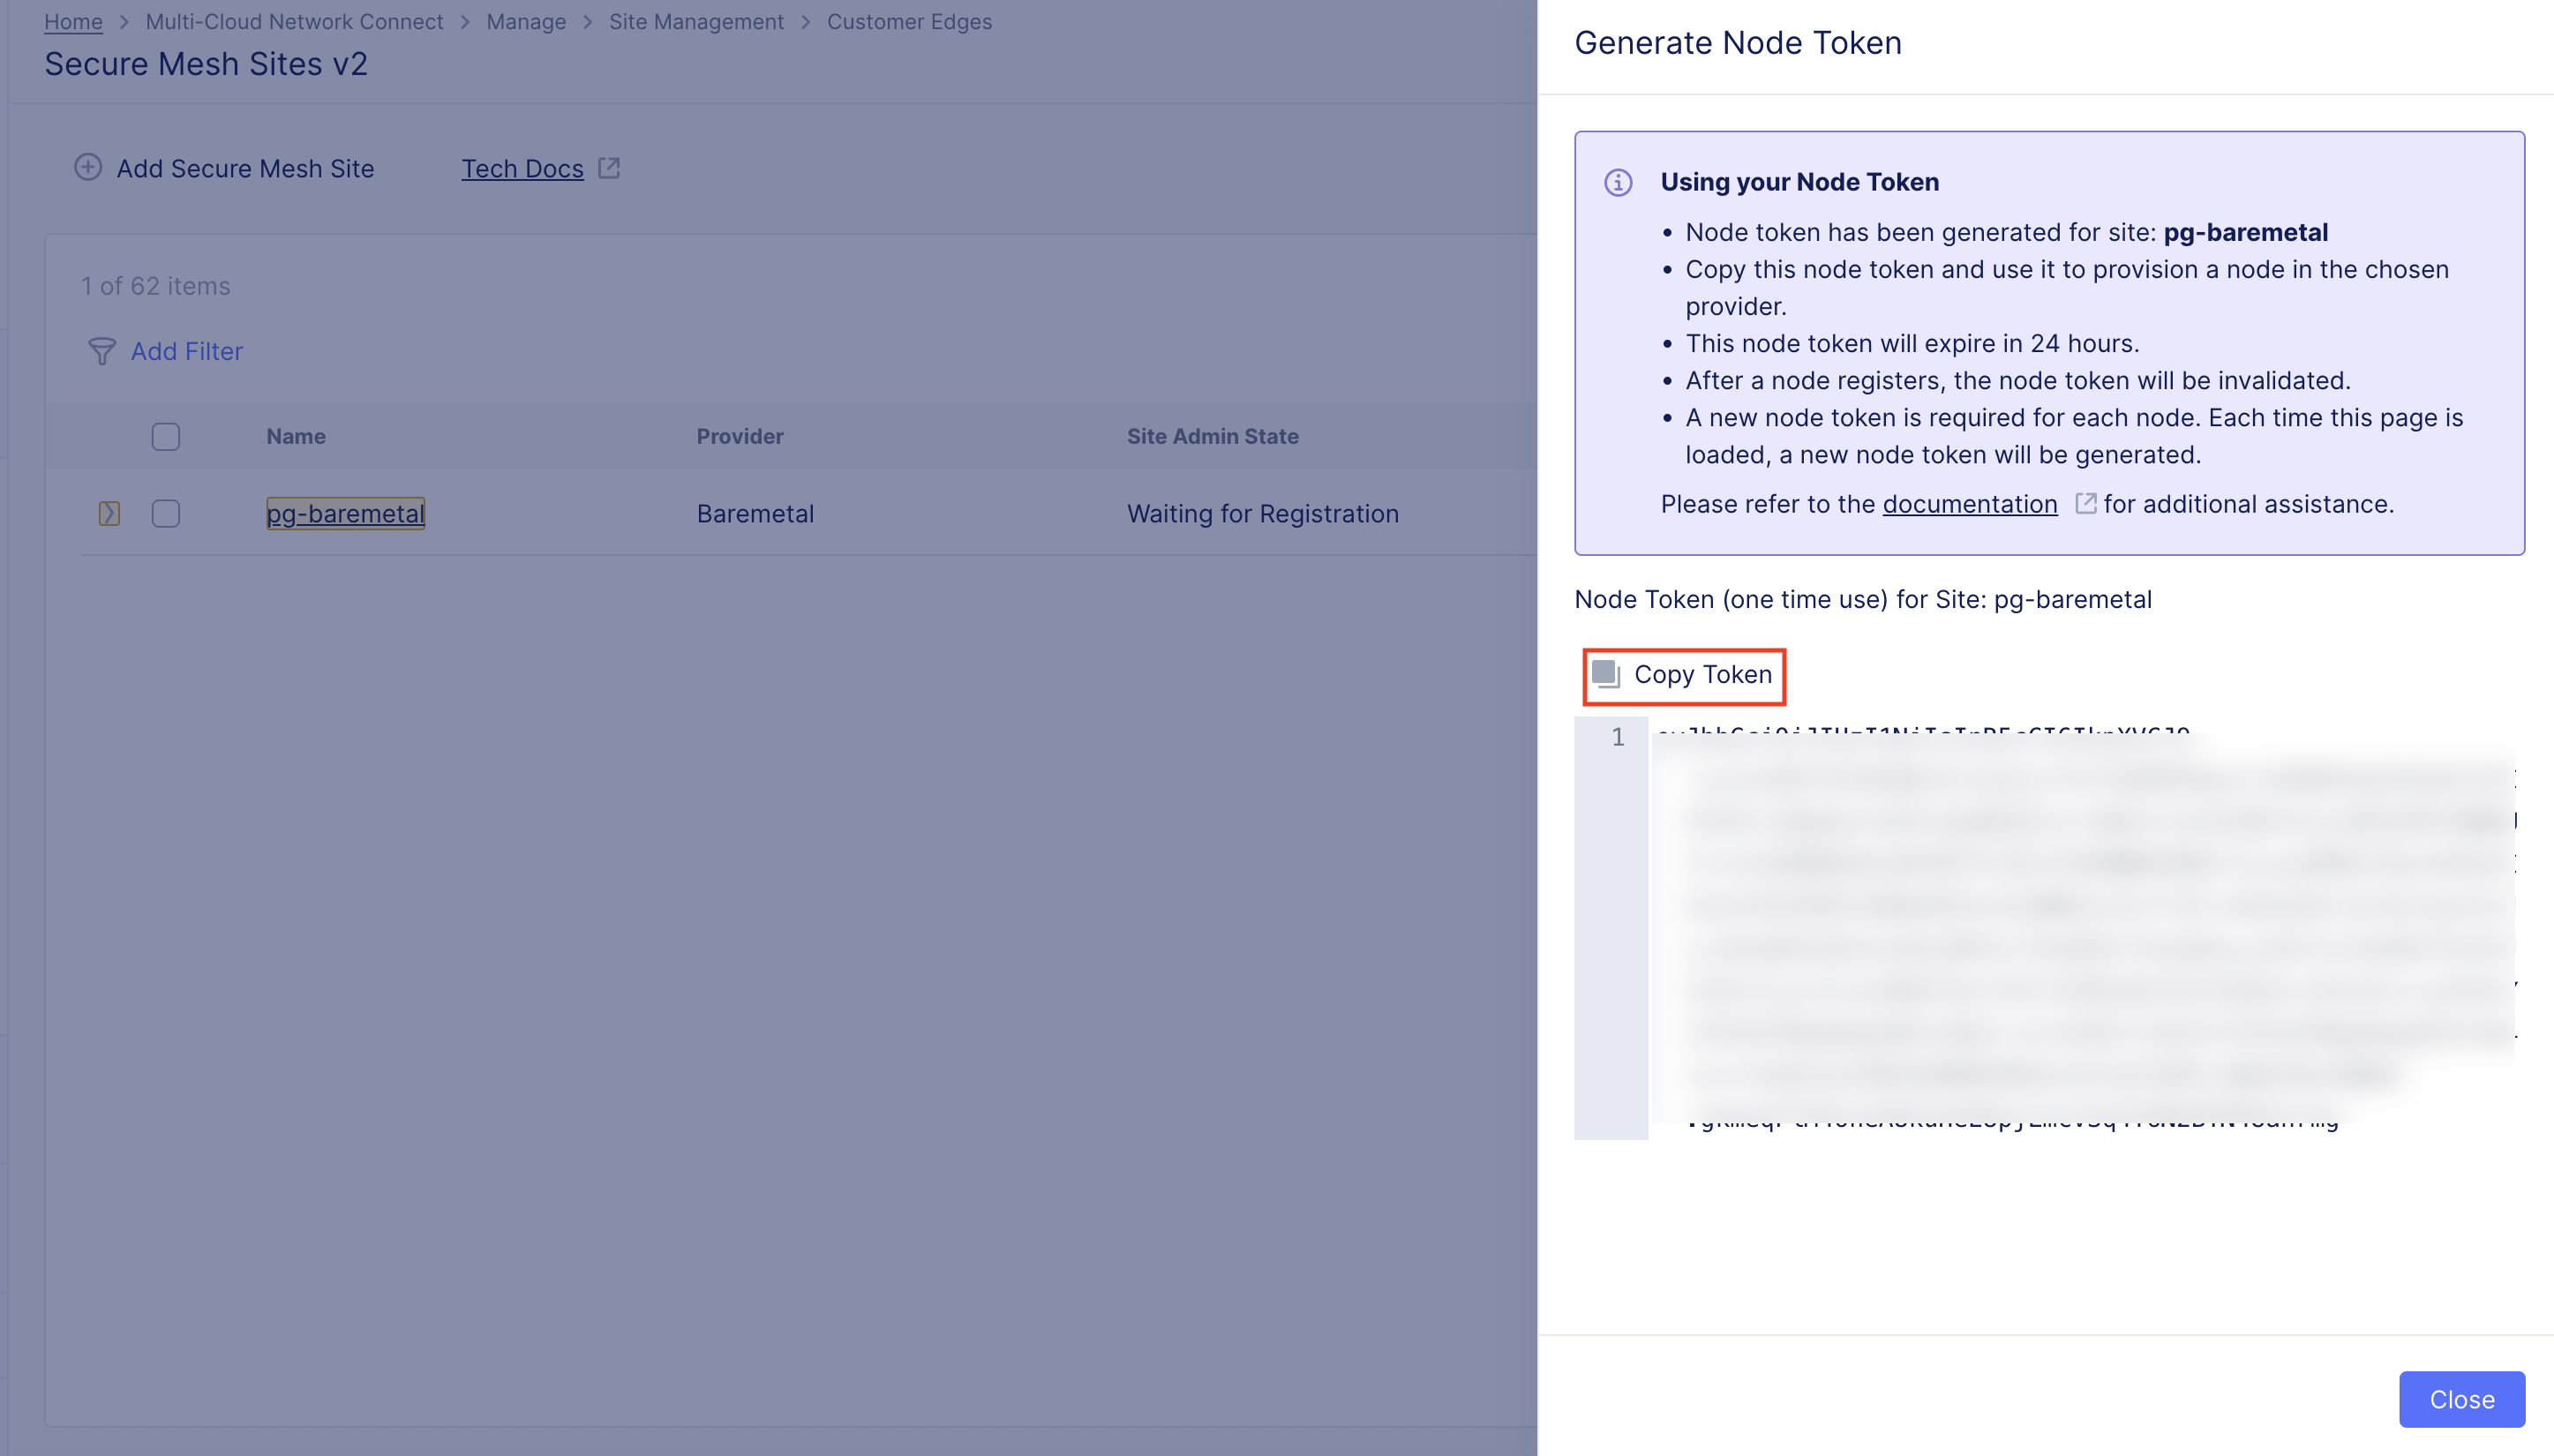Viewport: 2554px width, 1456px height.
Task: Toggle the select-all checkbox in table header
Action: pyautogui.click(x=166, y=437)
